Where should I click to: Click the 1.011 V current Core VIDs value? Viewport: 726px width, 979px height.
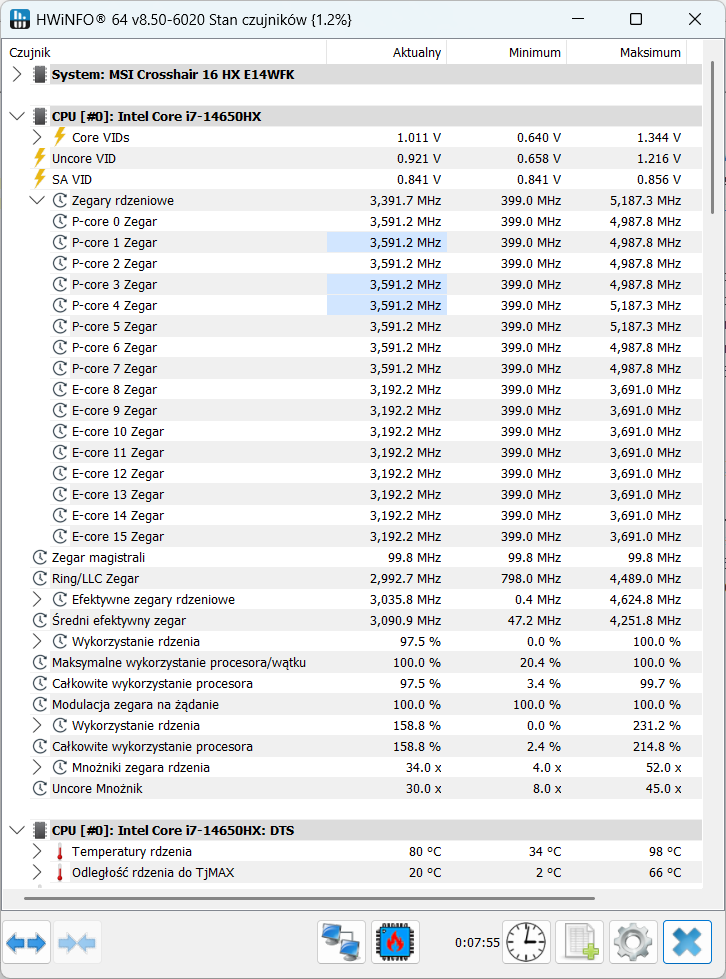pos(419,137)
